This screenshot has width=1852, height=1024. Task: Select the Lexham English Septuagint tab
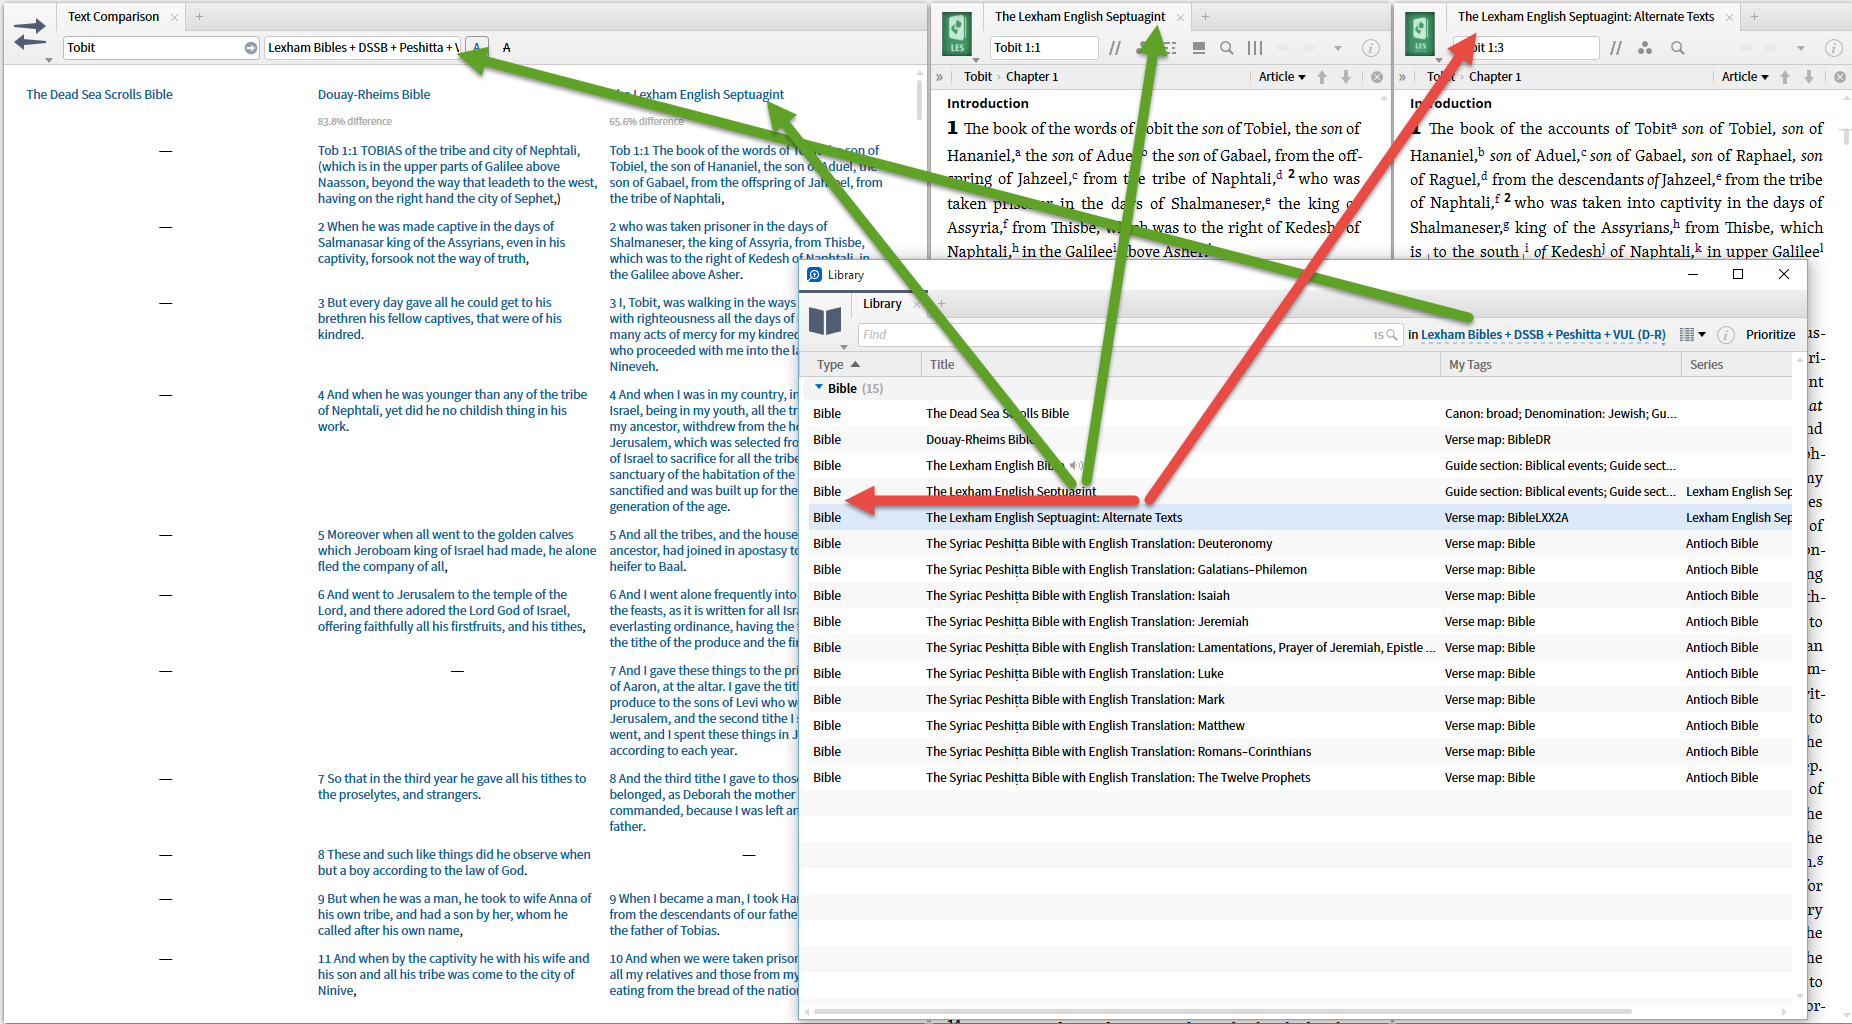click(1080, 17)
